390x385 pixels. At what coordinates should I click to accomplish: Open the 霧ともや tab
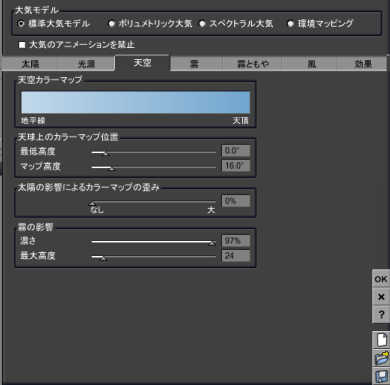[253, 64]
